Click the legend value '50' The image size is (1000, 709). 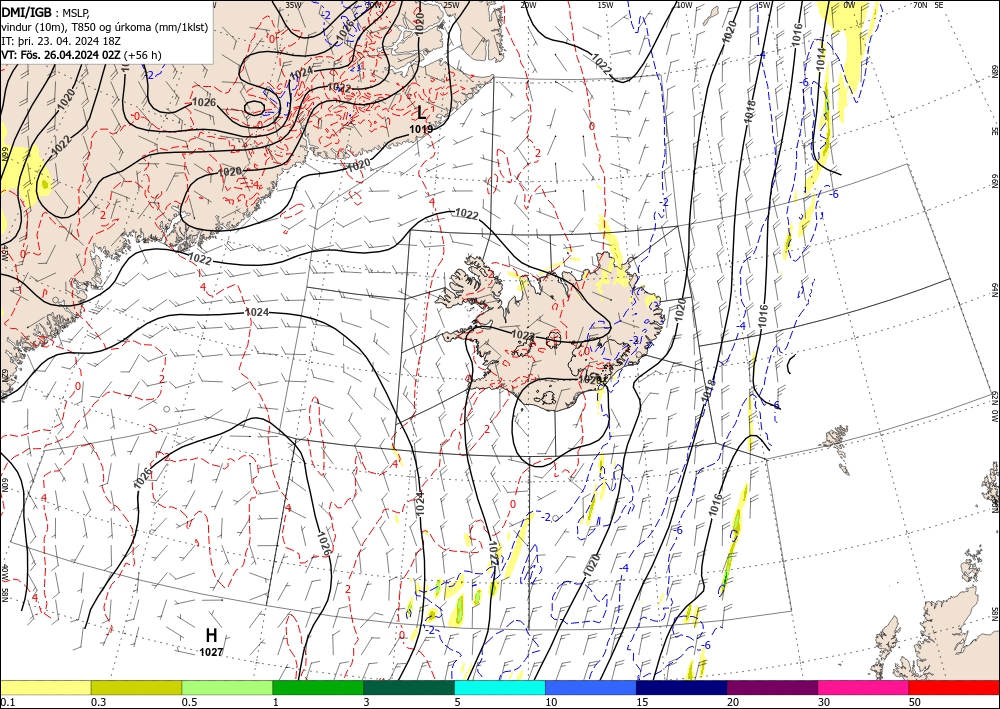[x=915, y=702]
